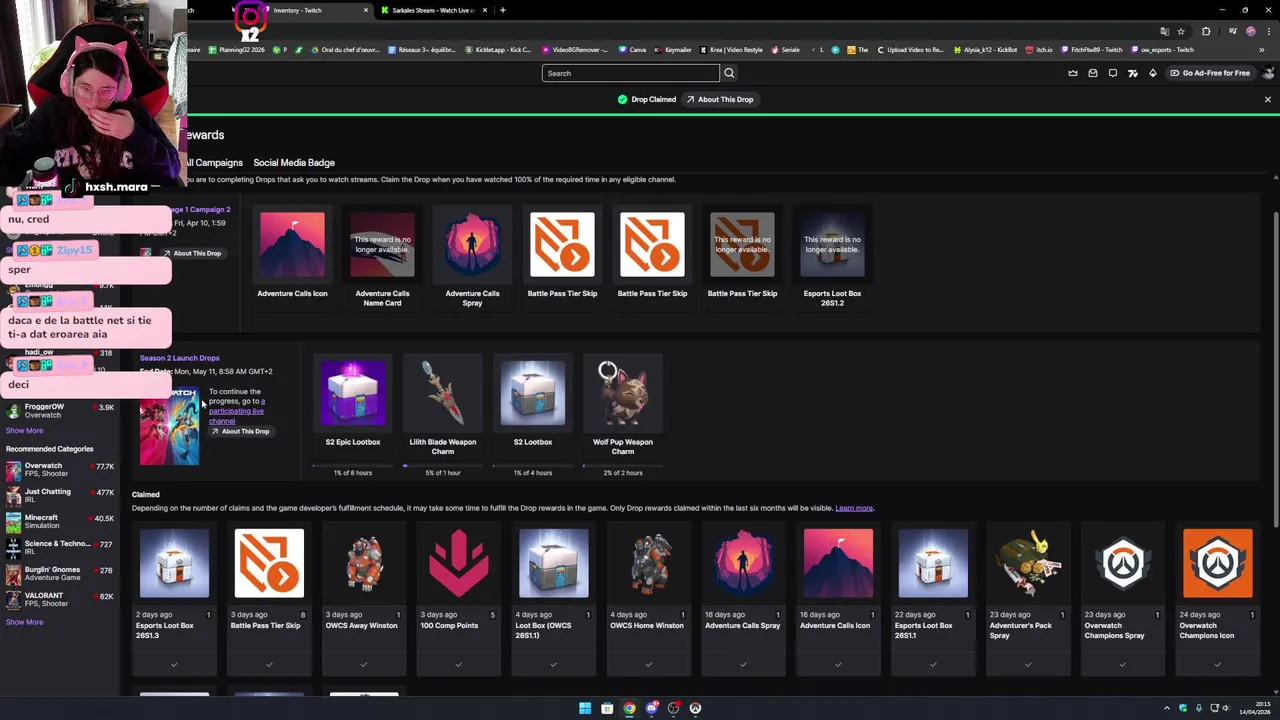This screenshot has height=720, width=1280.
Task: Open itch.io bookmark
Action: point(1039,50)
